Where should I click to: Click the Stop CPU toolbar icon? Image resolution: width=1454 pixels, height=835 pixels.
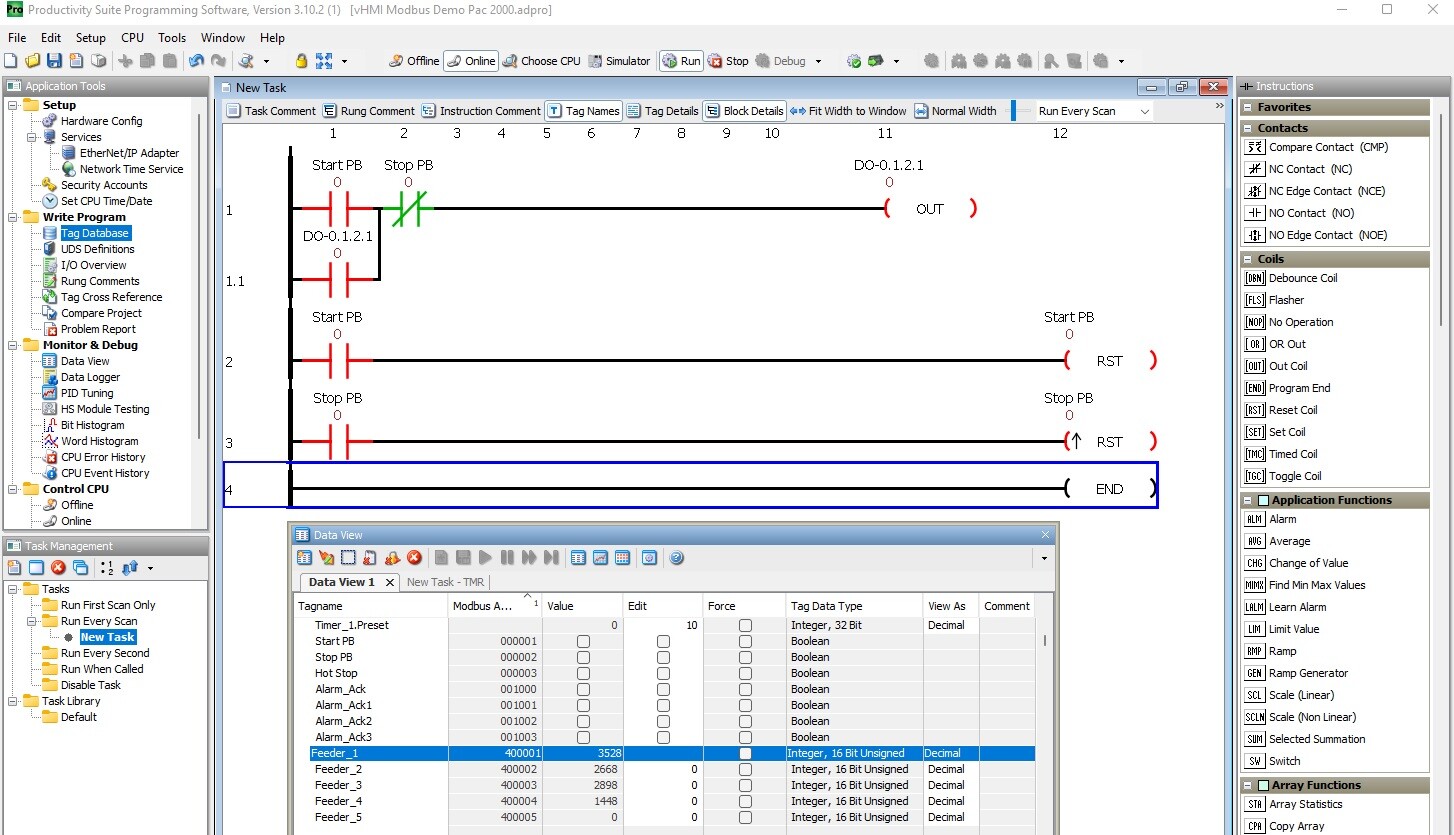coord(715,61)
